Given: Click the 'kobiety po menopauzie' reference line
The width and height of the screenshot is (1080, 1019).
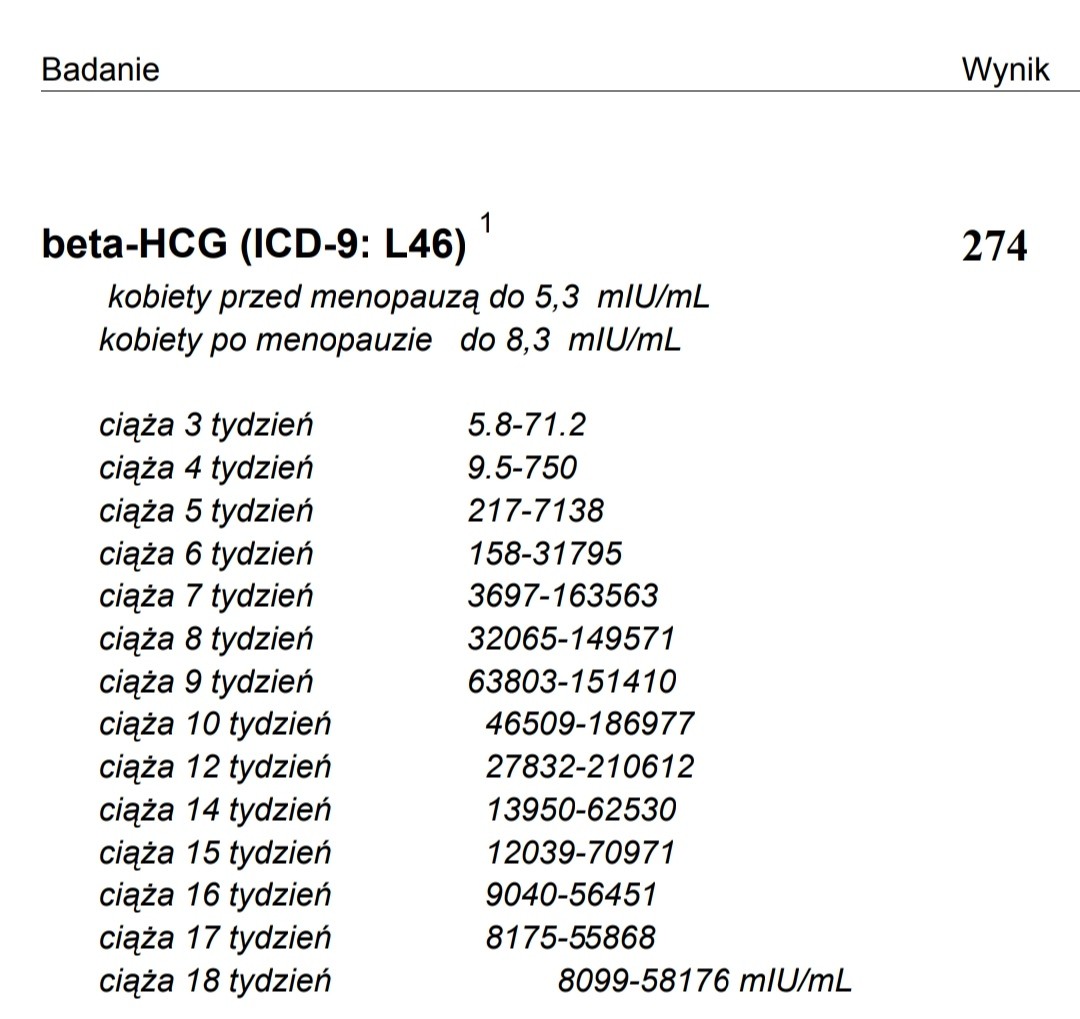Looking at the screenshot, I should pos(390,340).
